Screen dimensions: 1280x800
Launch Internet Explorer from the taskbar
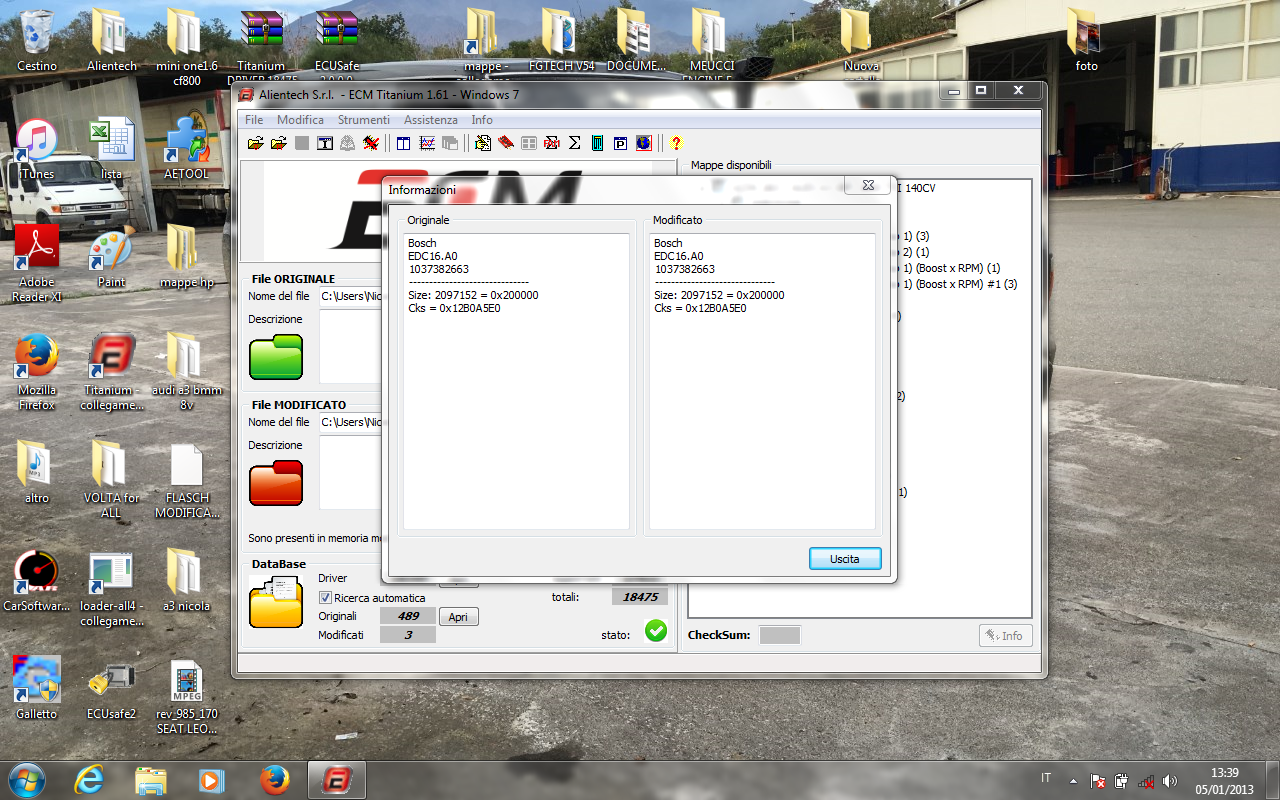(89, 779)
